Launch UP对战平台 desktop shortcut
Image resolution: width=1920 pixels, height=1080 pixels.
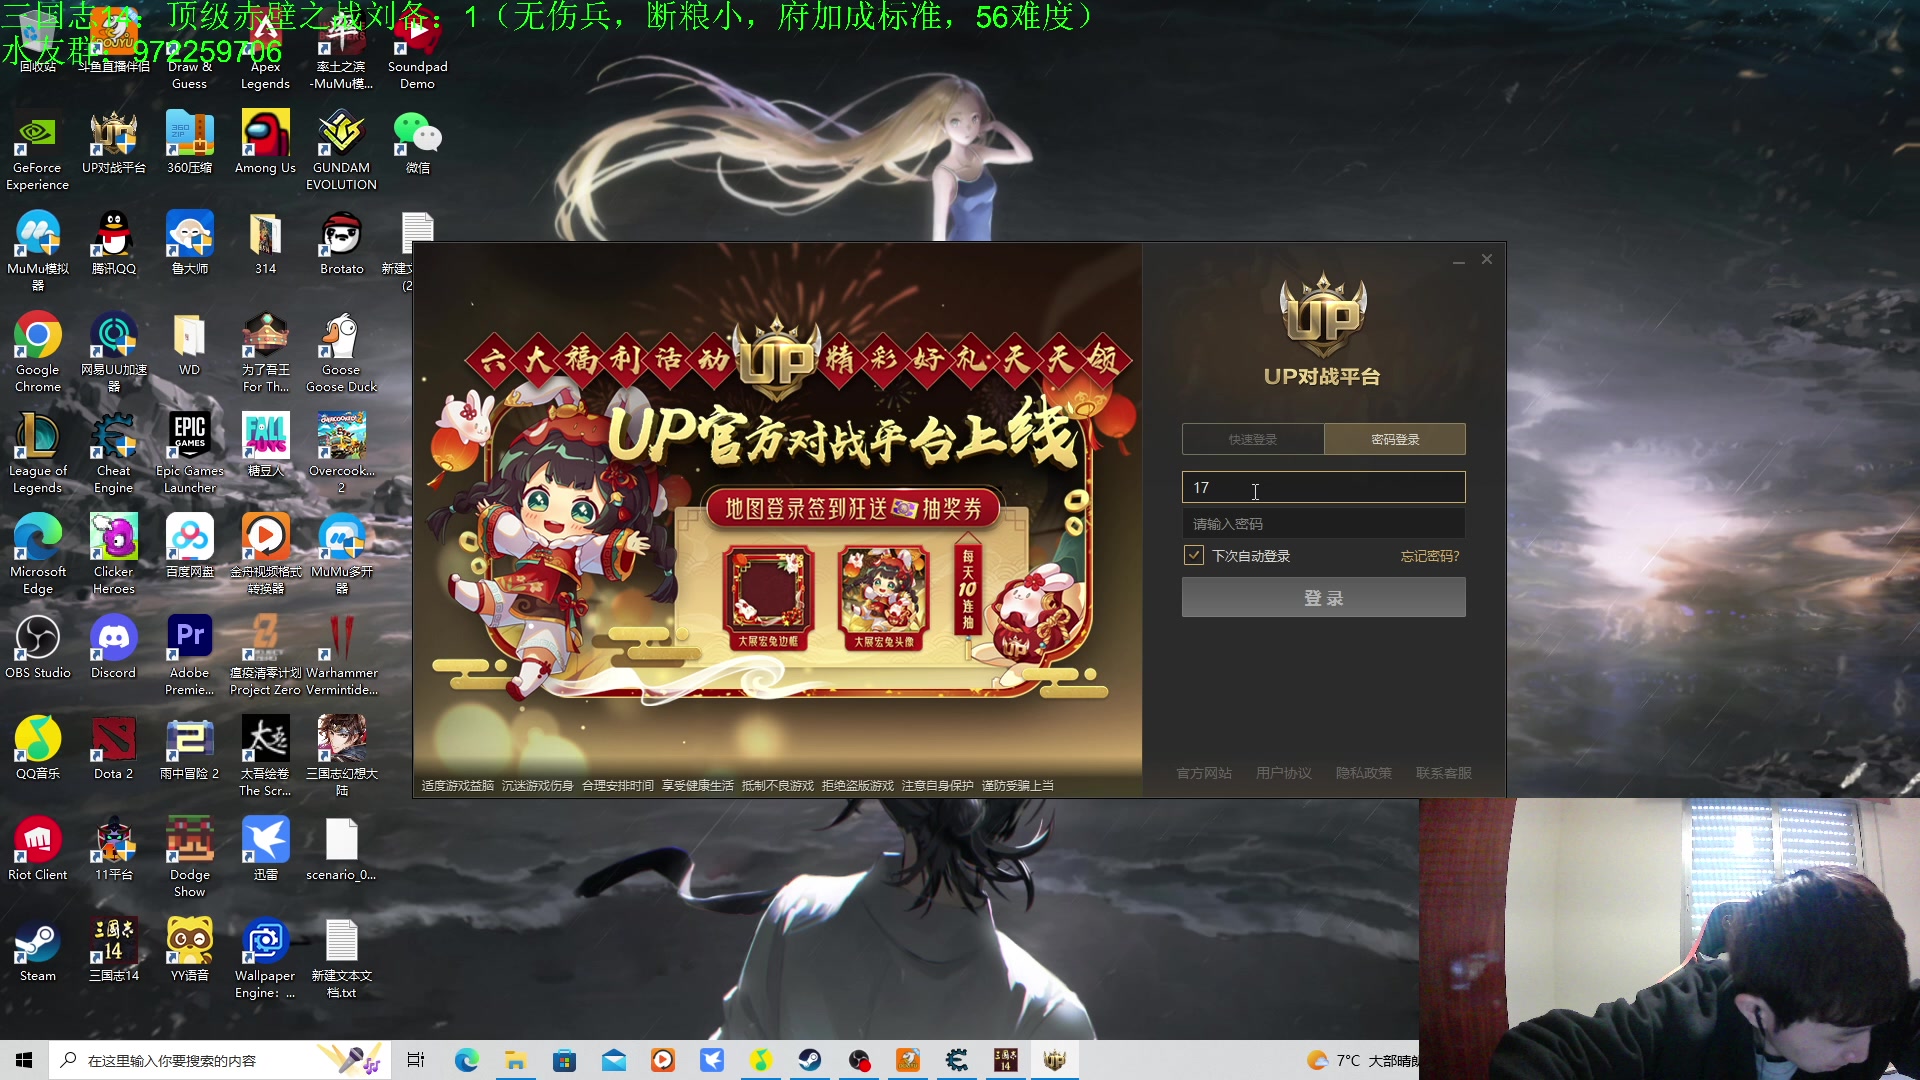(114, 142)
